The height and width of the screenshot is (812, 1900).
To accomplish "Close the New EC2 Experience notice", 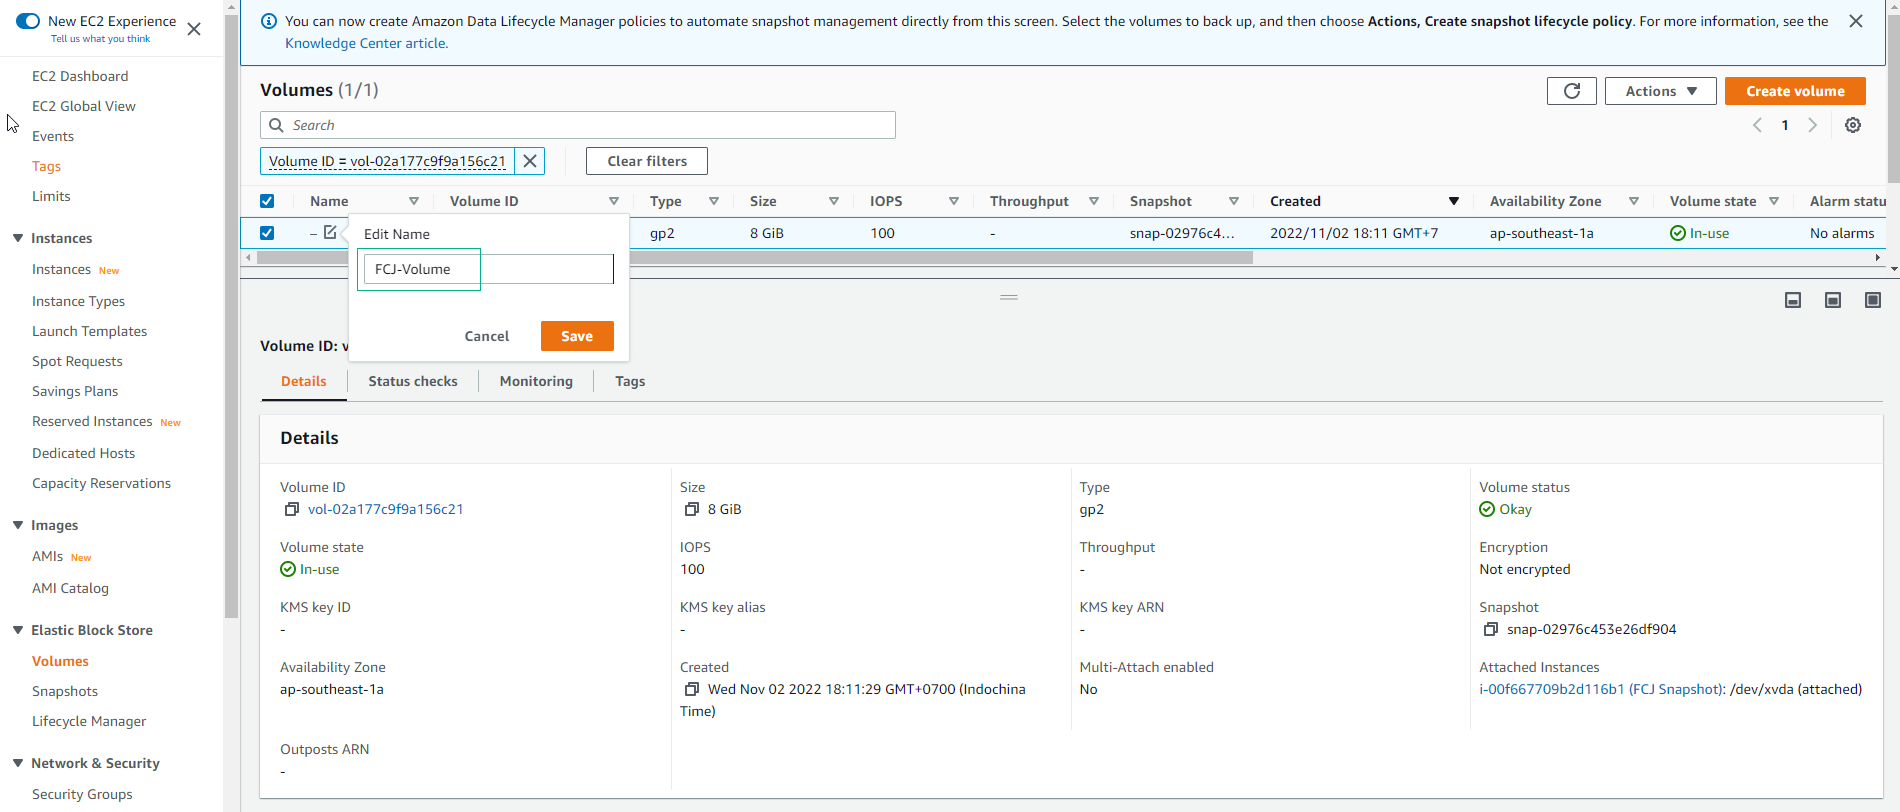I will pos(194,29).
